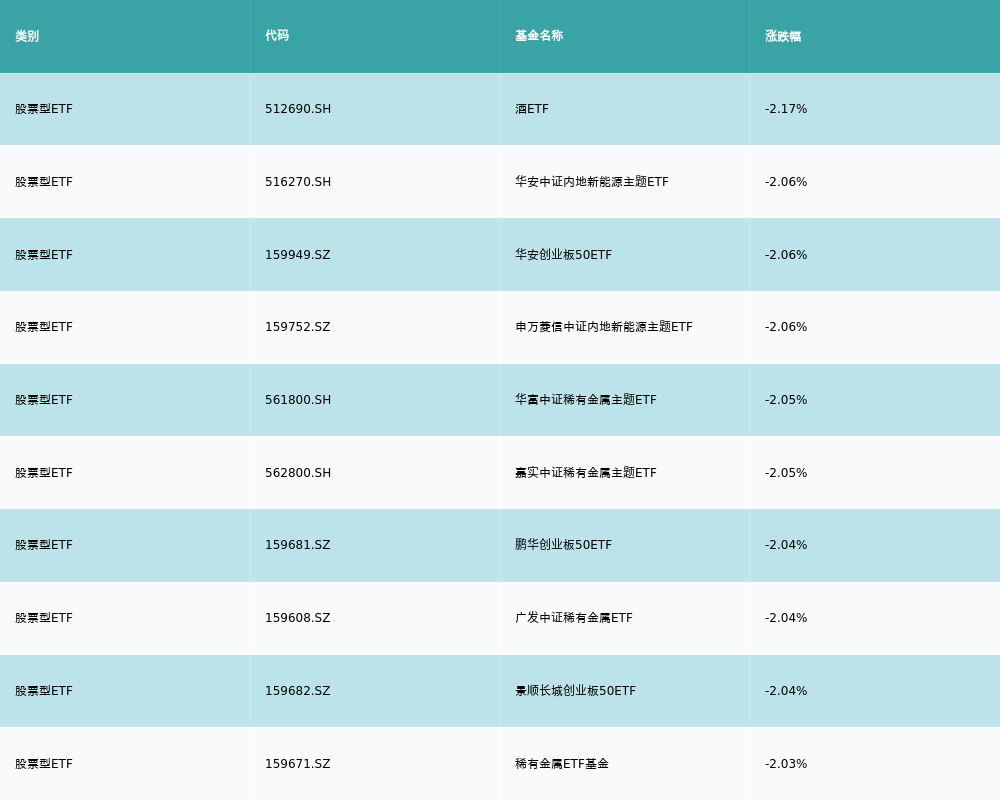
Task: Click 股票型ETF in the 159671.SZ row
Action: [44, 764]
